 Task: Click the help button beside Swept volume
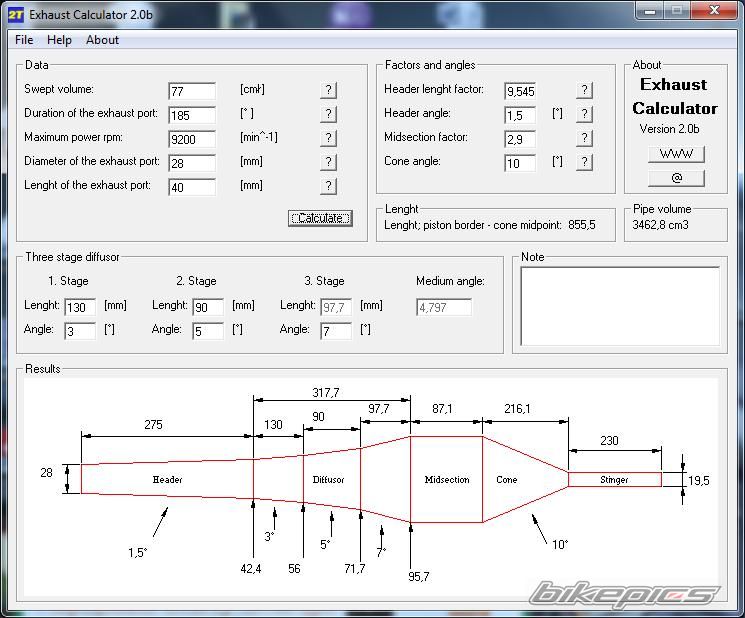(x=328, y=90)
